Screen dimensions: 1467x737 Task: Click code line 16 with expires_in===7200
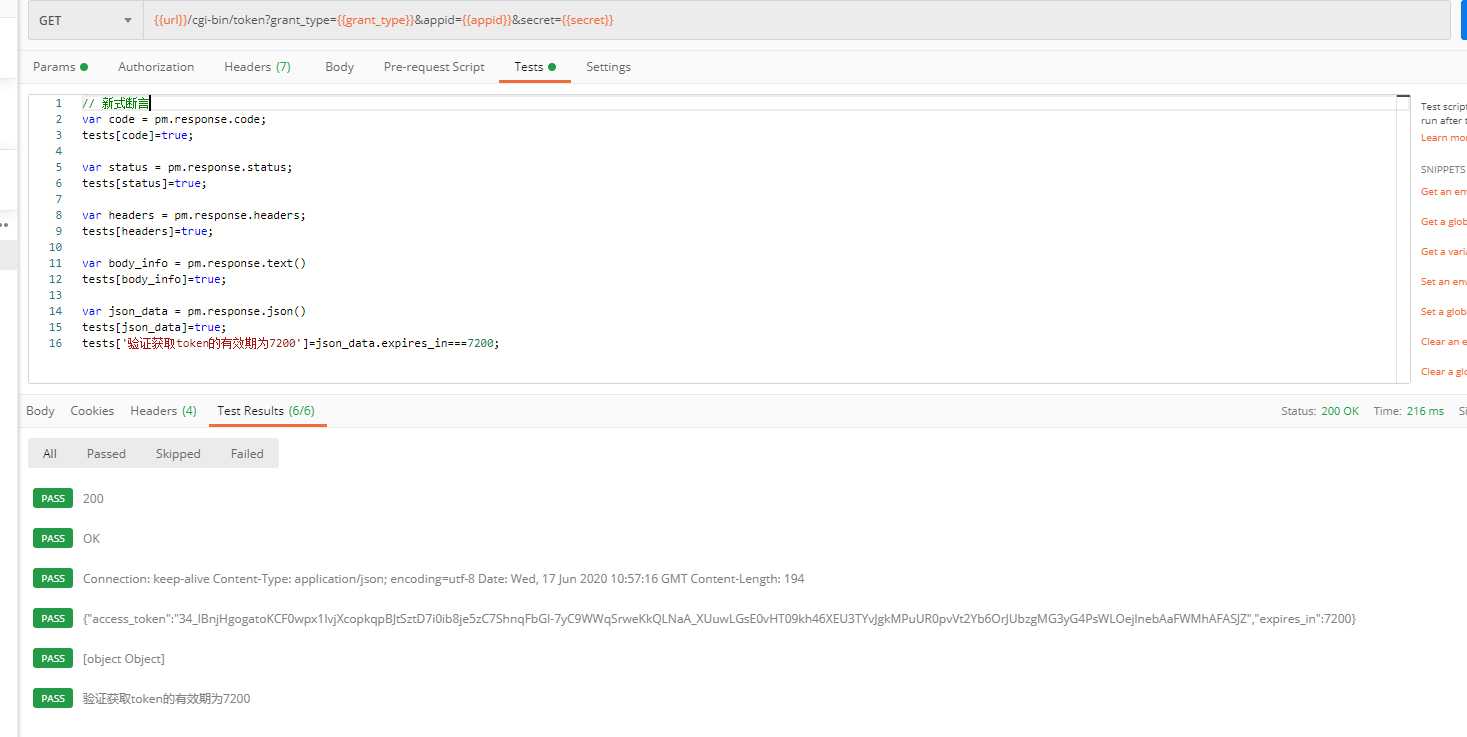coord(290,343)
